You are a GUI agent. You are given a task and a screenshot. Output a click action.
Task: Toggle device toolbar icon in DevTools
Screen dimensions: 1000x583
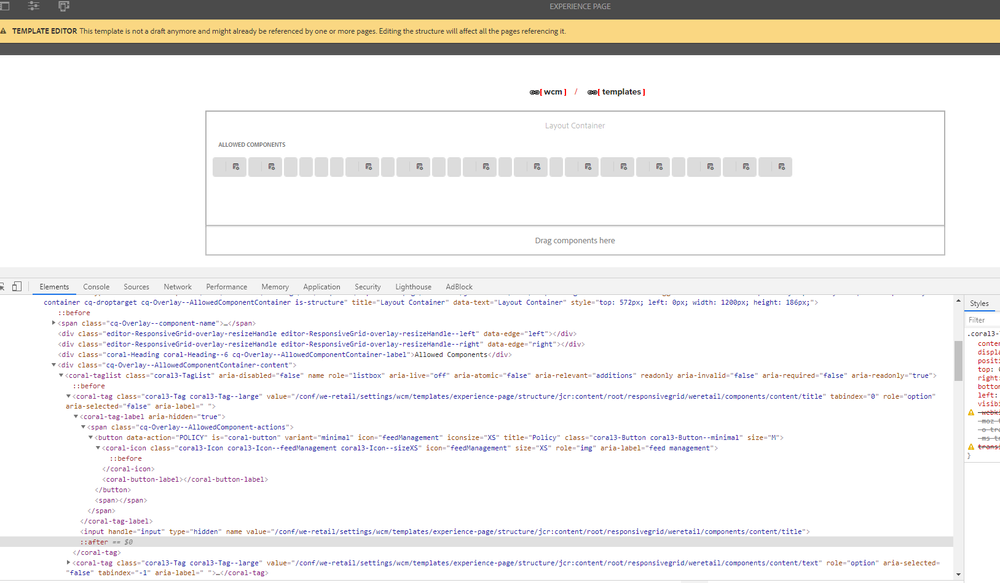tap(18, 287)
